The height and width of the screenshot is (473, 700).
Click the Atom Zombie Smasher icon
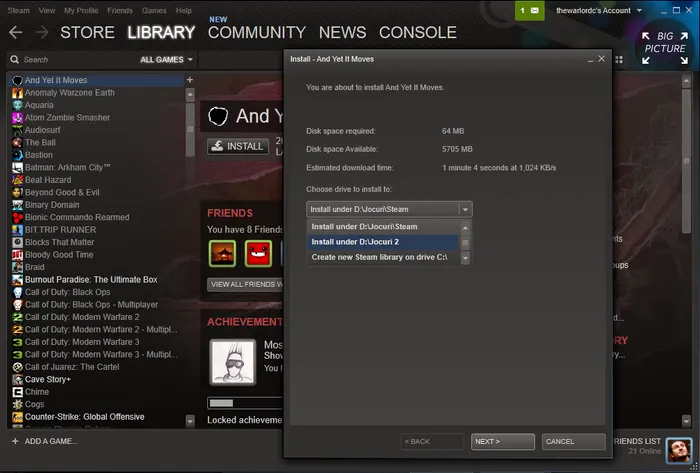tap(17, 118)
